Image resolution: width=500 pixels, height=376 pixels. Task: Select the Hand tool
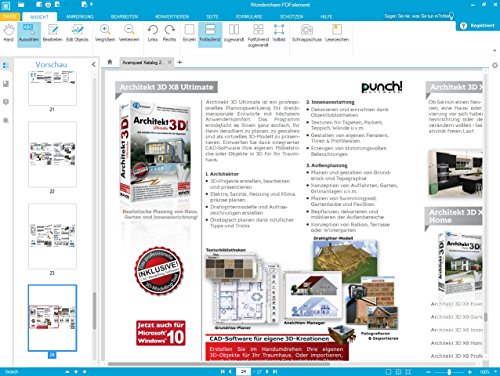point(8,33)
